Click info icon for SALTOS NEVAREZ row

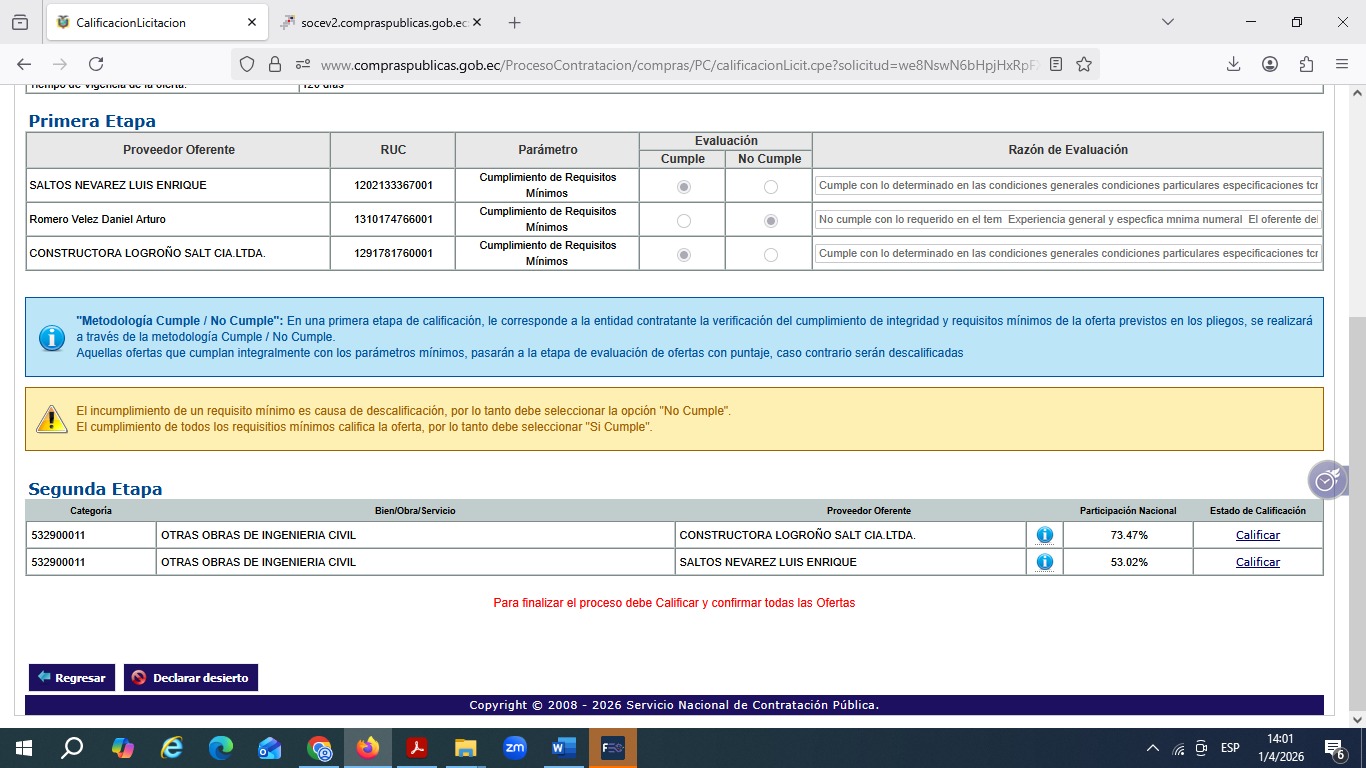(1044, 562)
